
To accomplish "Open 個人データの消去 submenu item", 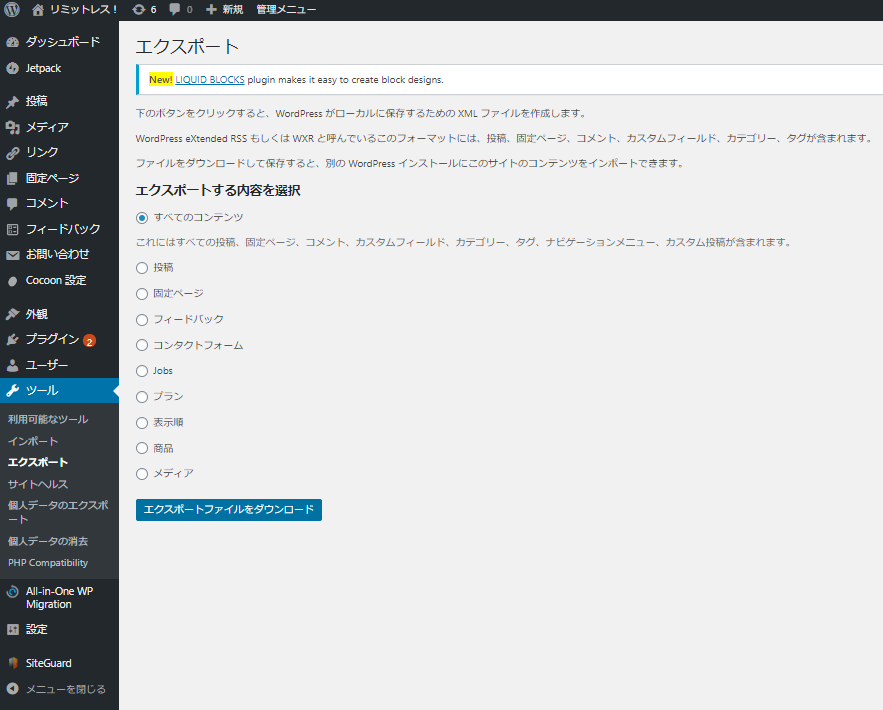I will 48,541.
